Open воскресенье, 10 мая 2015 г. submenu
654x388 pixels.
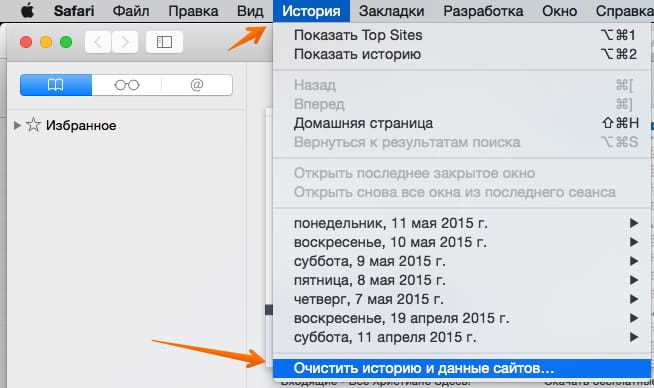462,242
